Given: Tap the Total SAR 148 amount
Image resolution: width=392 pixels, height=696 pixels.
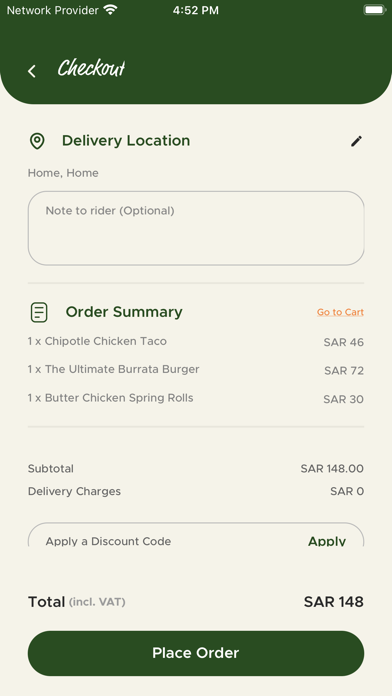Looking at the screenshot, I should [x=334, y=602].
